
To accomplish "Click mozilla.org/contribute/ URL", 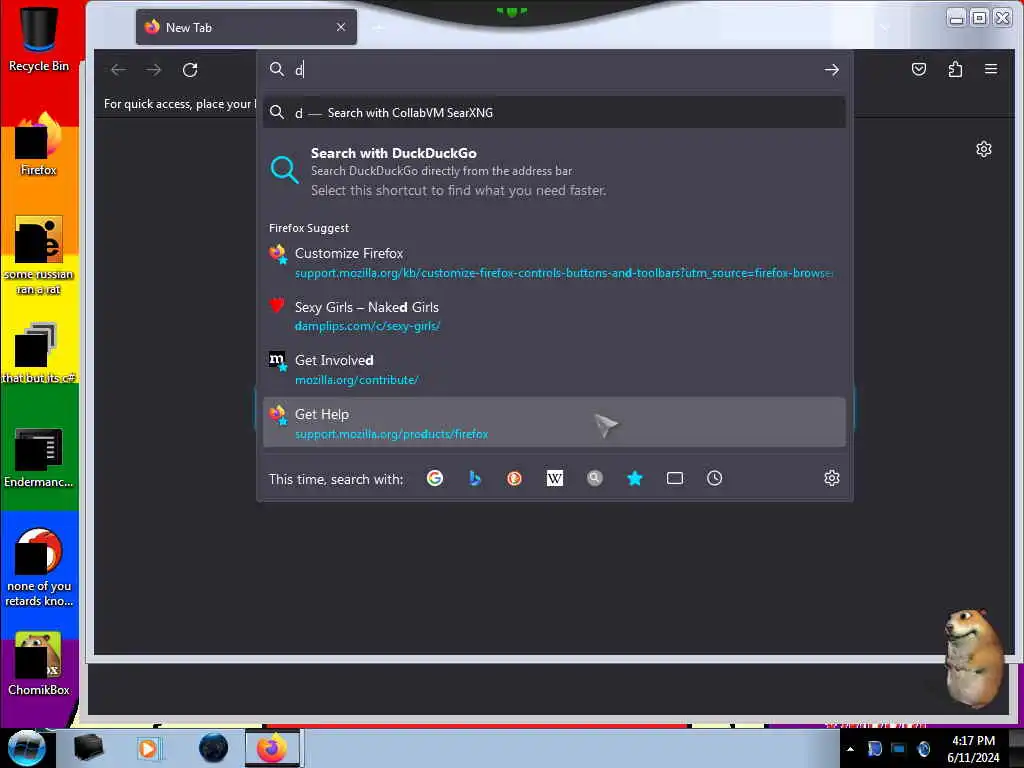I will click(x=357, y=379).
